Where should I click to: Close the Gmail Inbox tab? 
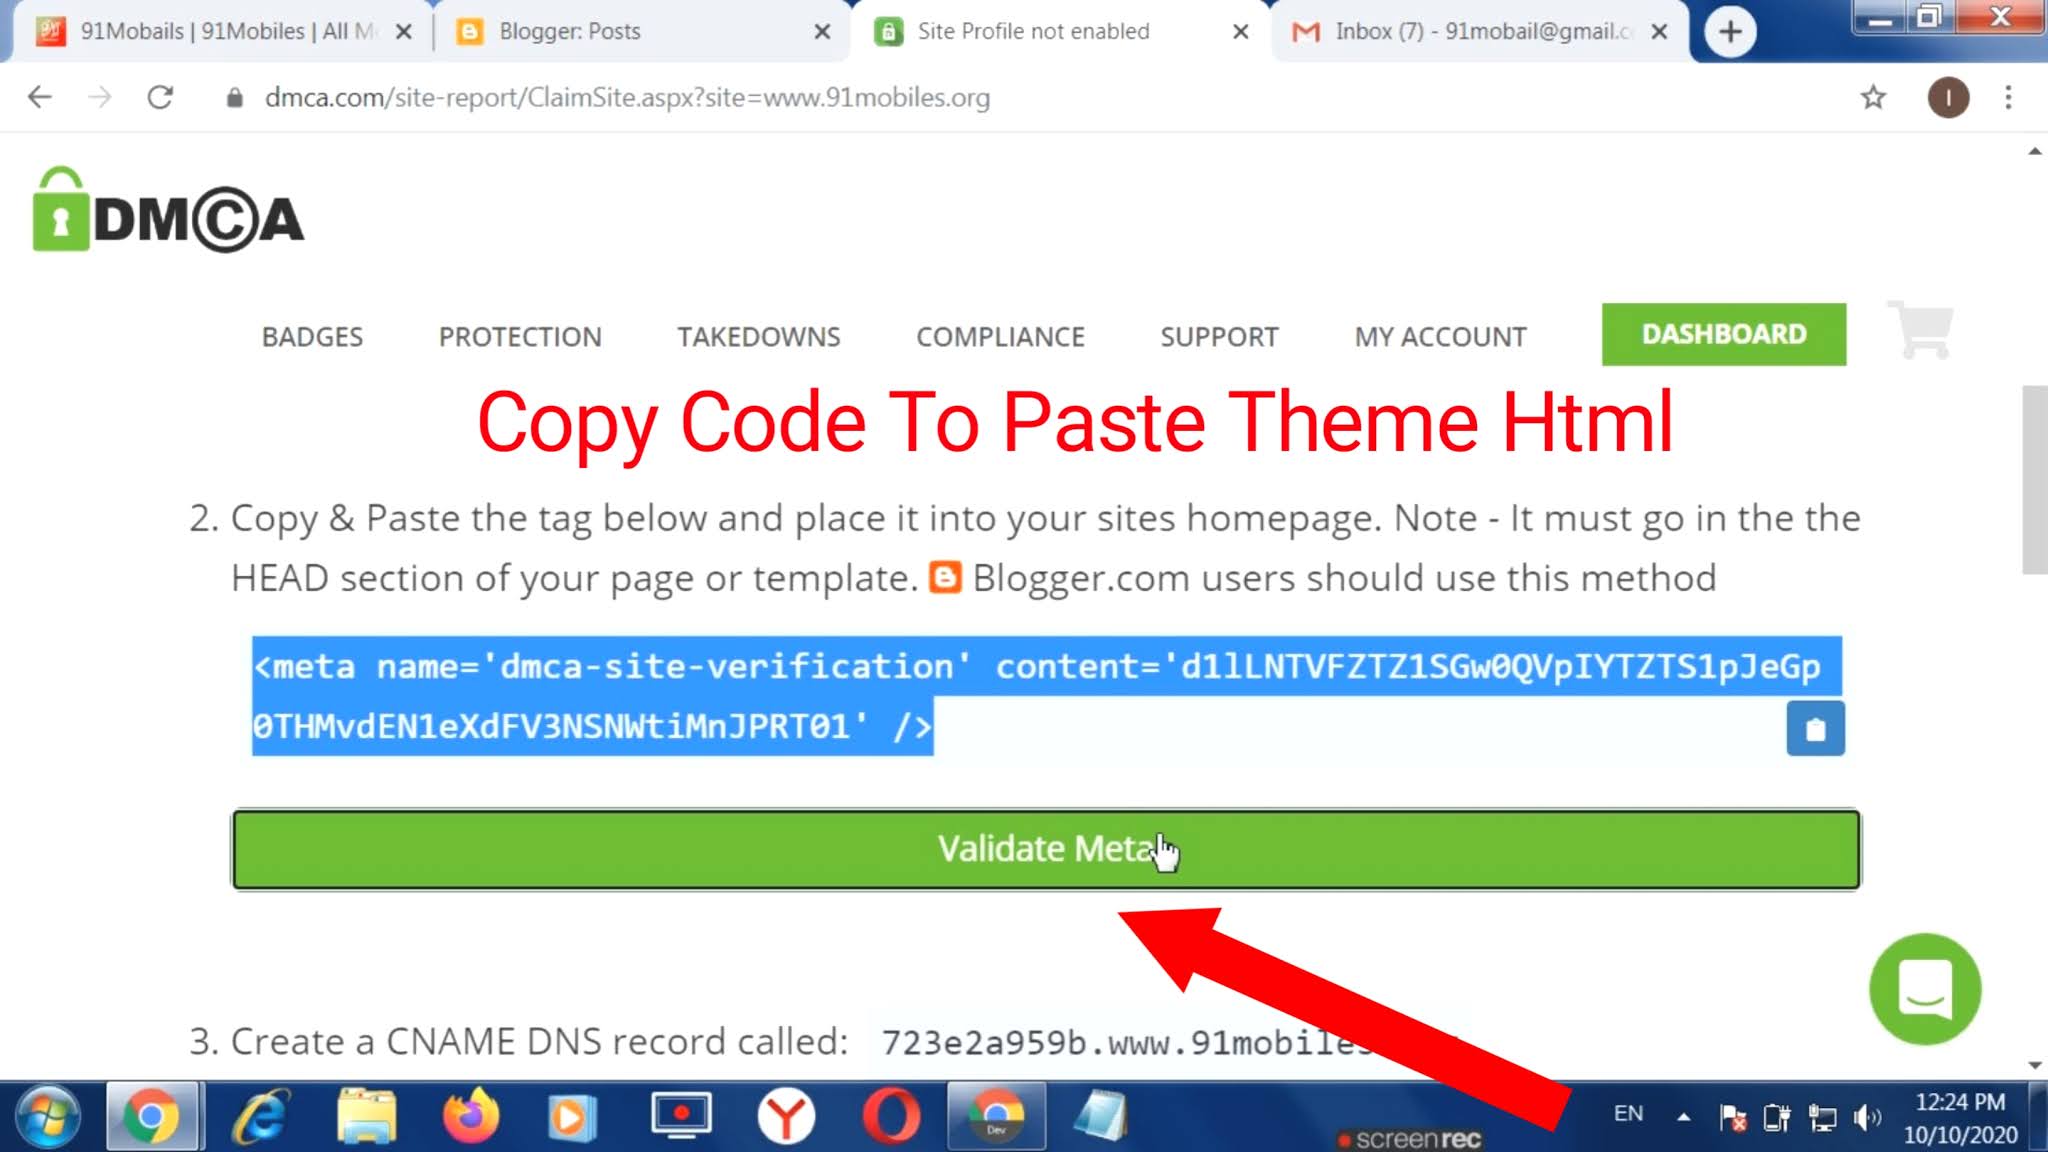[x=1659, y=32]
